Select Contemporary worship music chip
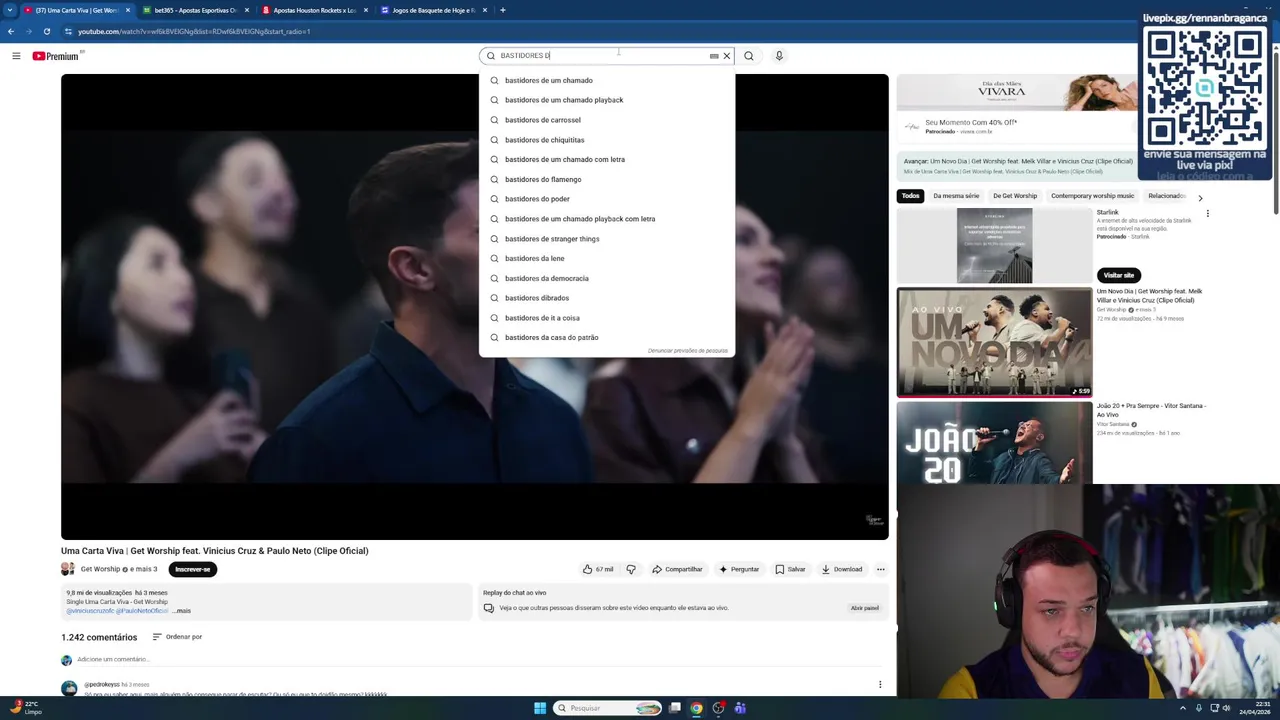The image size is (1280, 720). pos(1092,196)
